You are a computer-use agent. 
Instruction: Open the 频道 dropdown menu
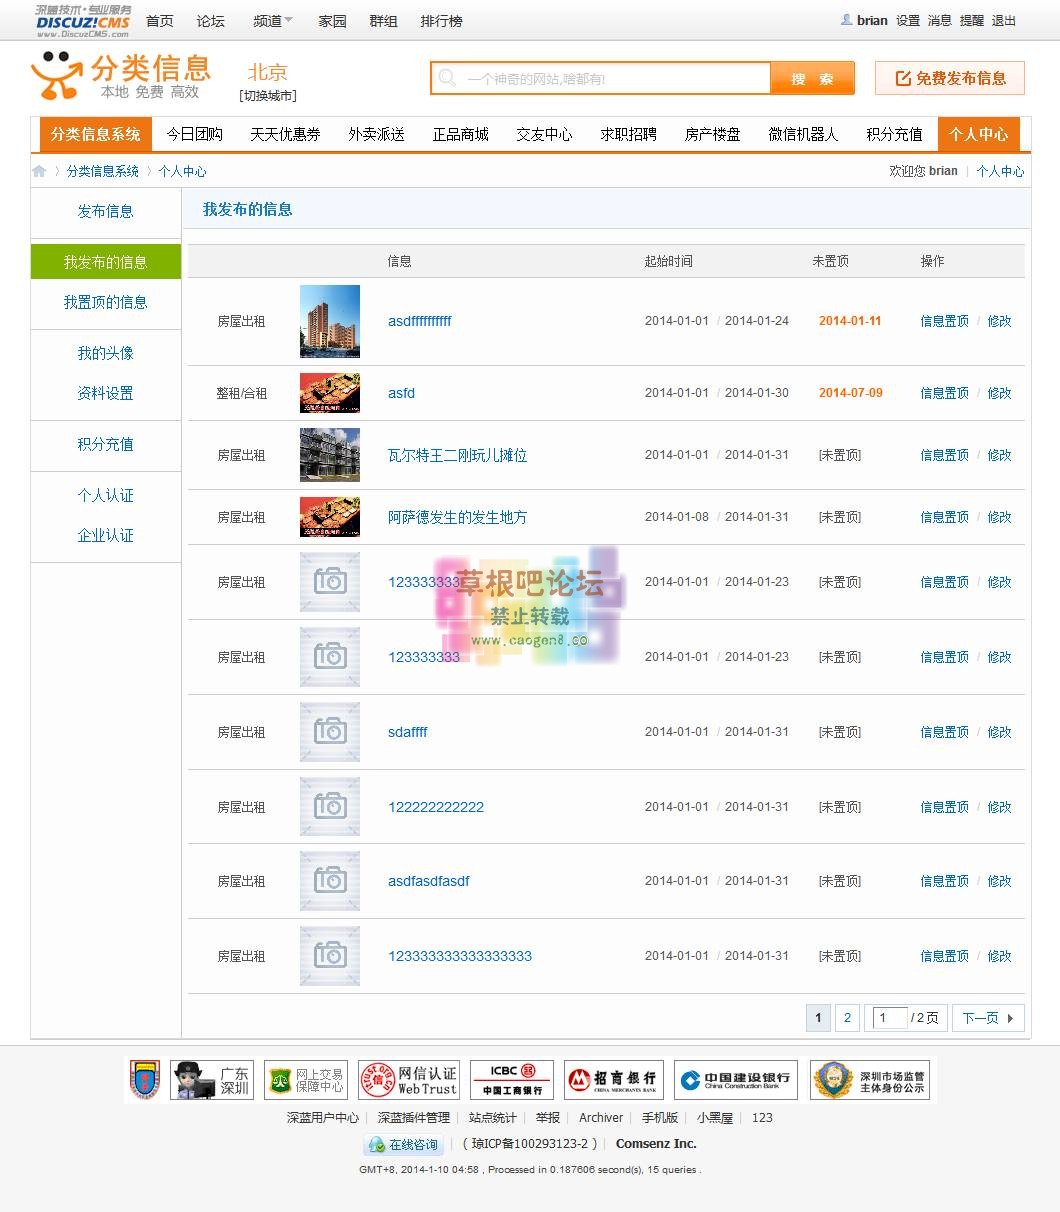(271, 20)
